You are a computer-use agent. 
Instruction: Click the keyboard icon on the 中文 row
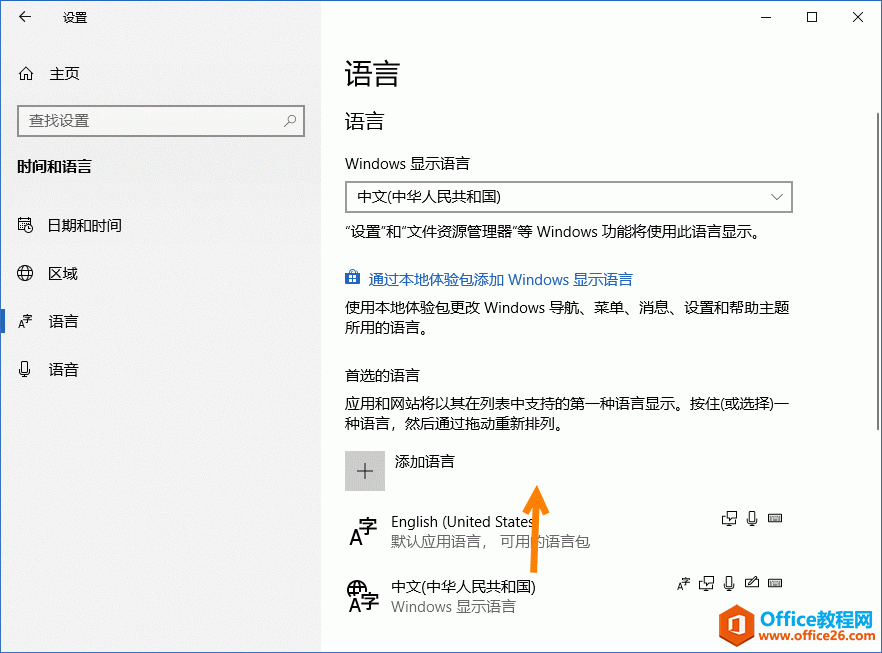(x=775, y=583)
